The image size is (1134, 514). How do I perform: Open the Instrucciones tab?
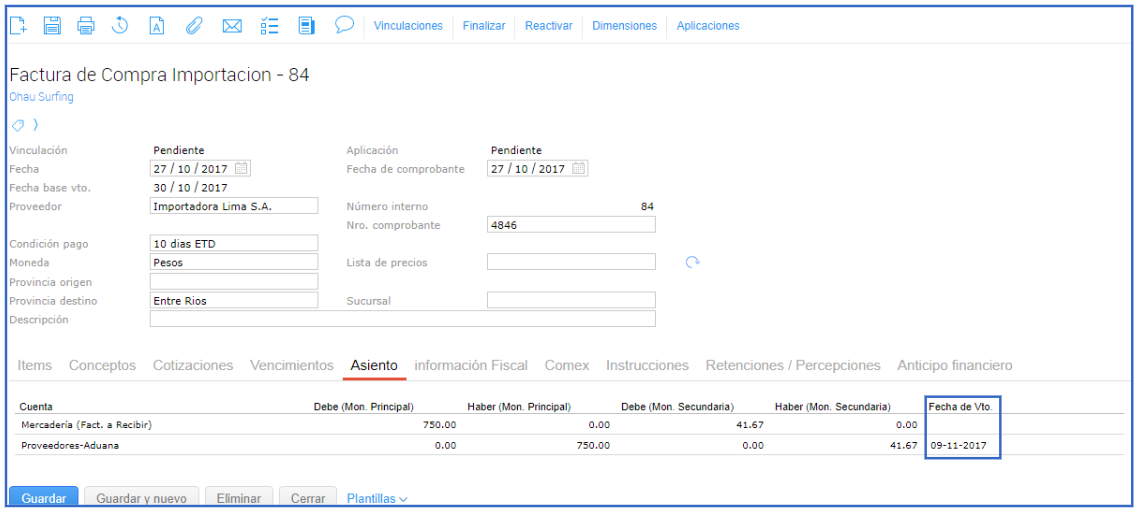click(647, 366)
